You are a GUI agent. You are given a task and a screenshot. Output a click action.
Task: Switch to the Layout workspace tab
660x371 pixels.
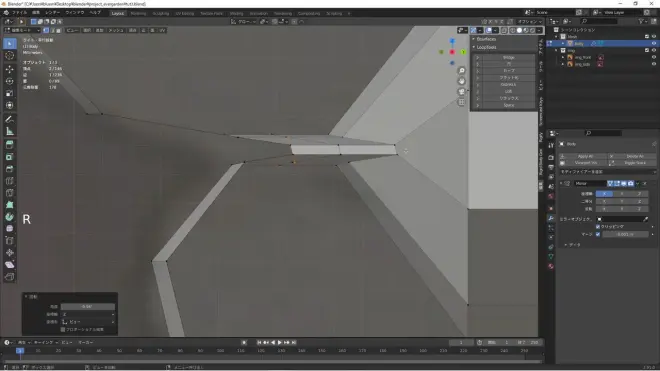coord(117,13)
